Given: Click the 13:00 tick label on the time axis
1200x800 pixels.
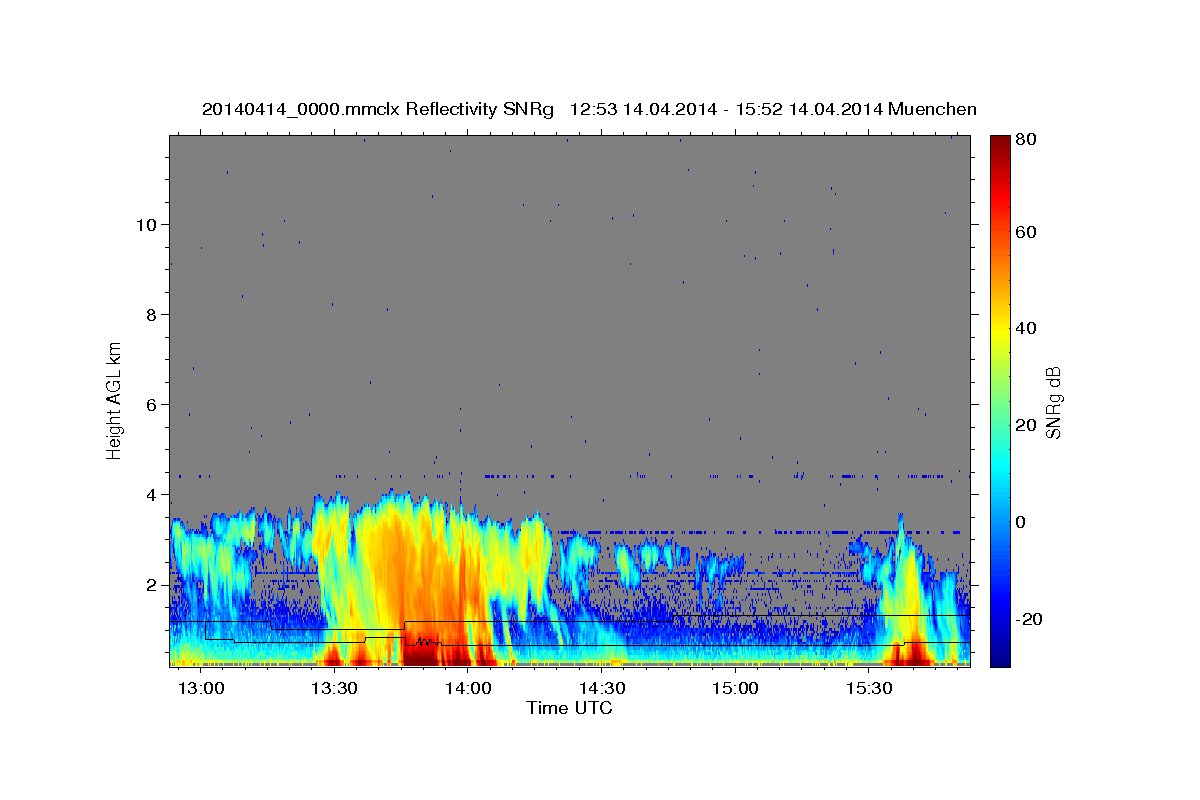Looking at the screenshot, I should click(x=201, y=689).
